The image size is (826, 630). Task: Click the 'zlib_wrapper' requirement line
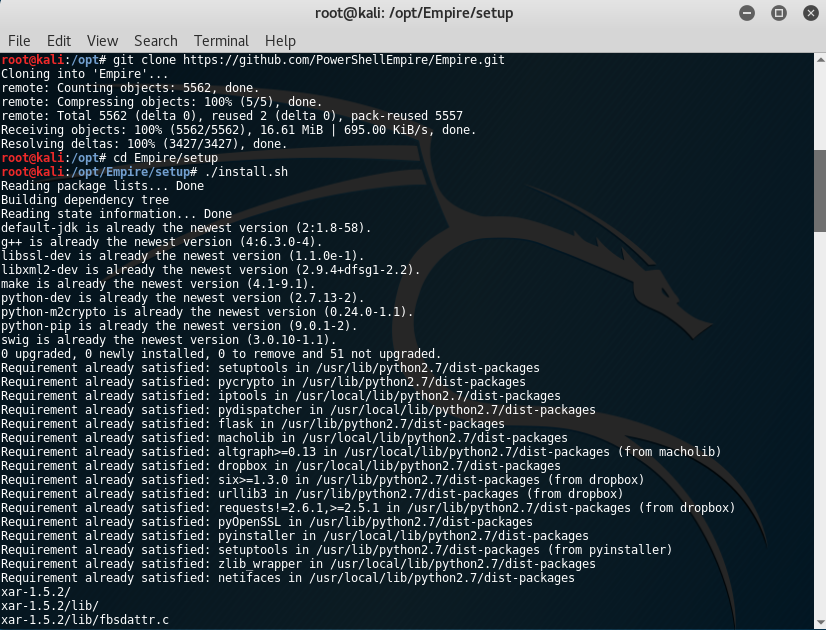[298, 564]
